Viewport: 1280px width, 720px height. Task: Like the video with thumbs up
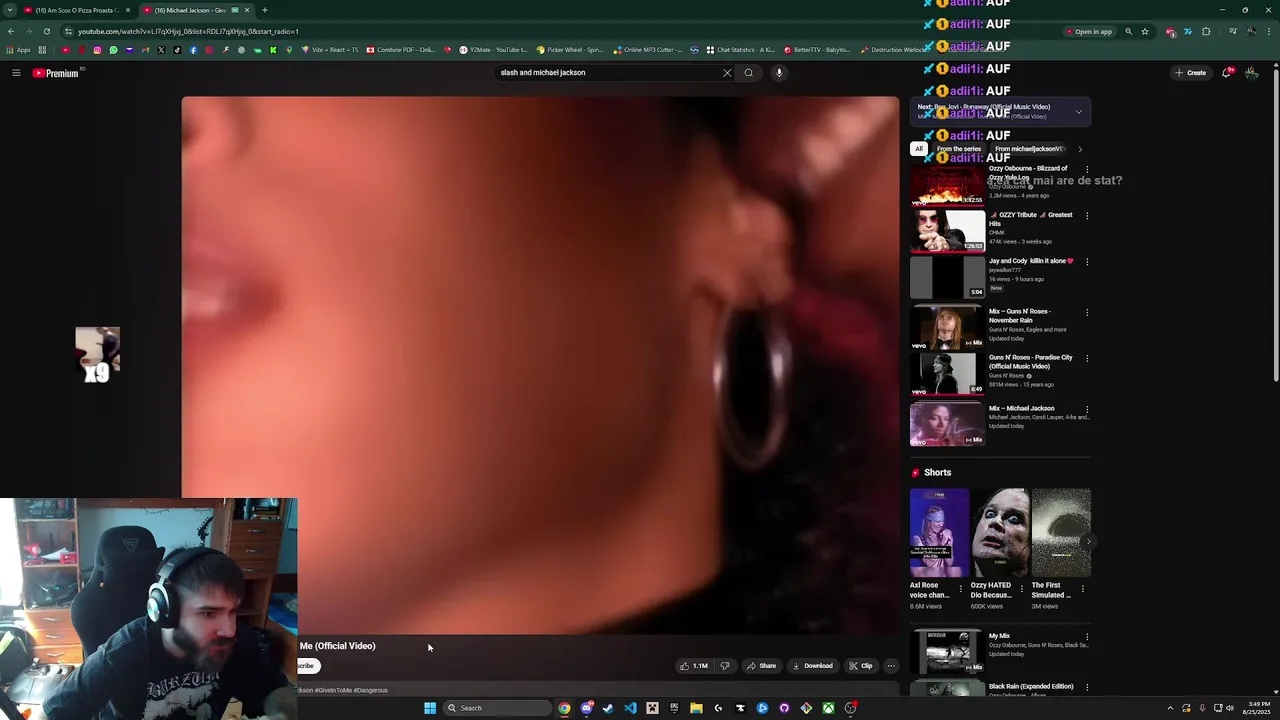694,666
